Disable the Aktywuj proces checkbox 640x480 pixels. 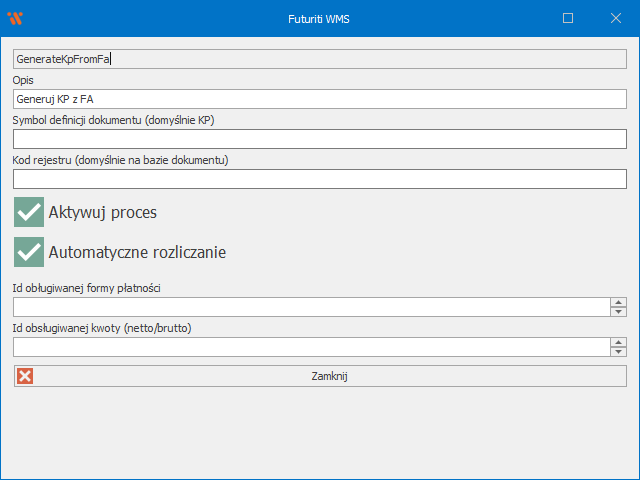[x=29, y=212]
